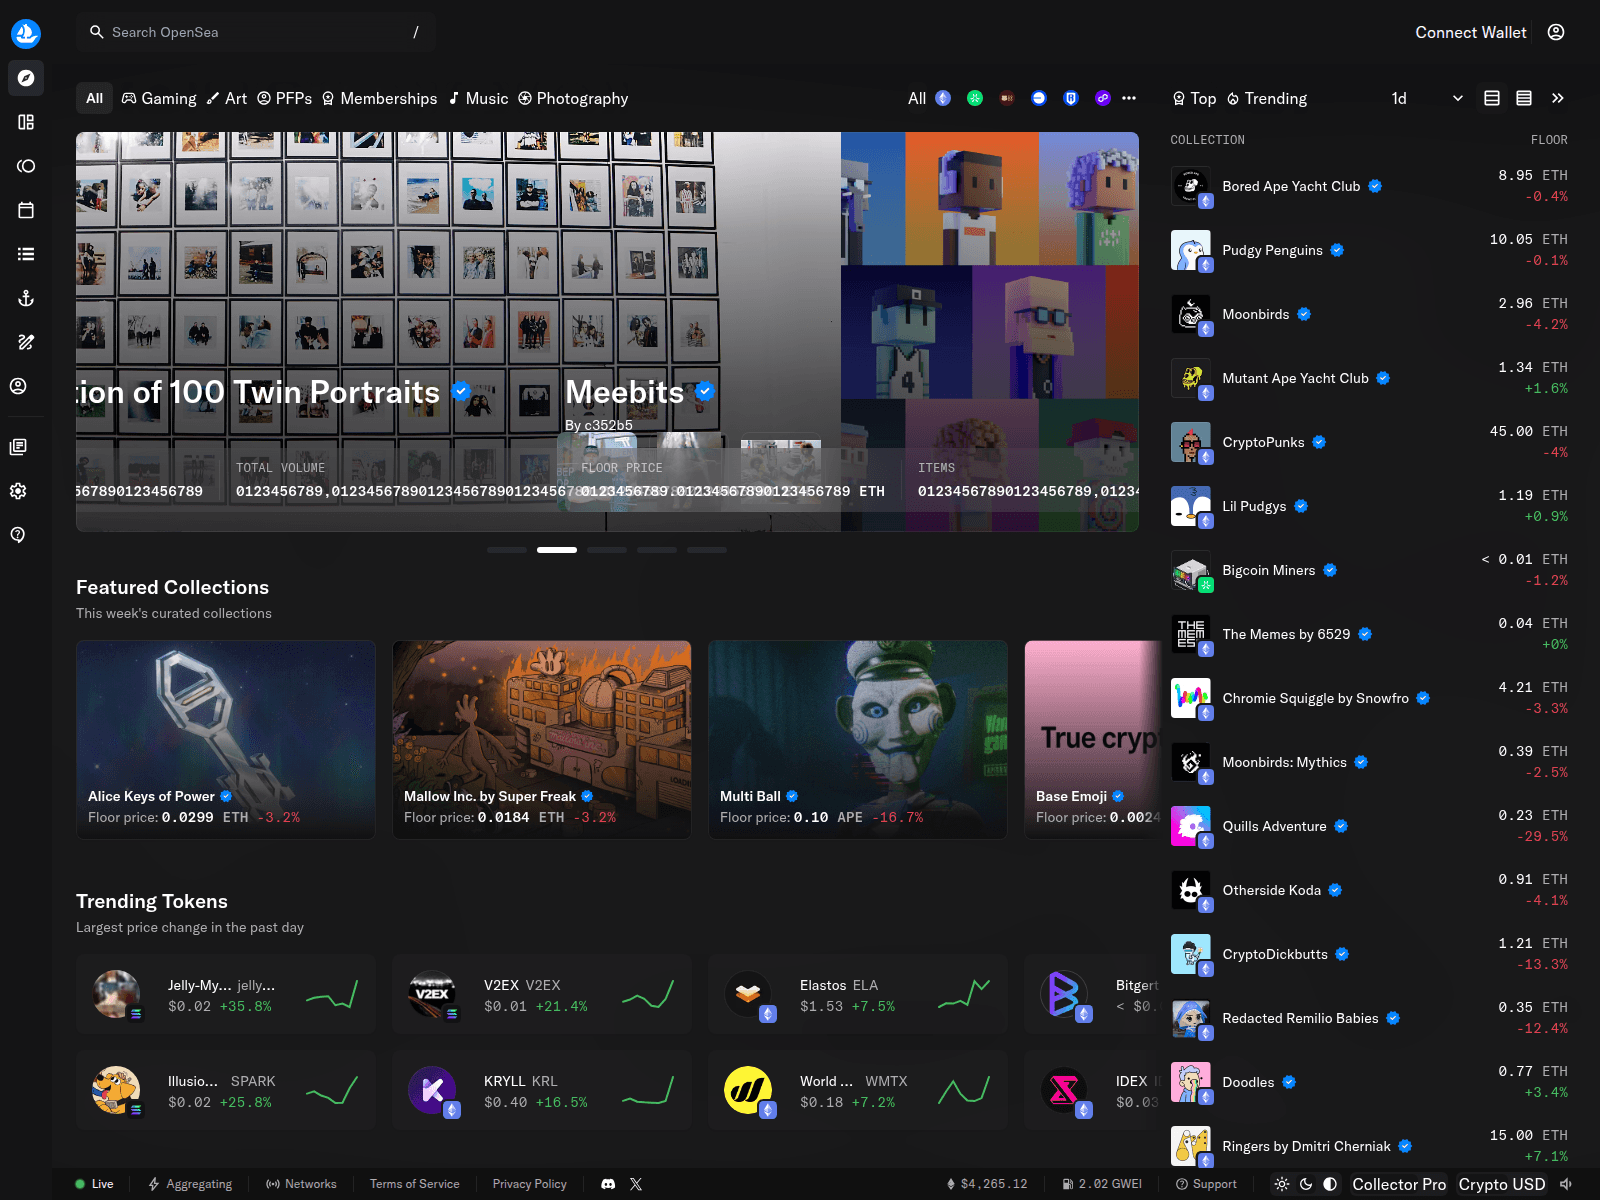This screenshot has width=1600, height=1200.
Task: Click Aggregating status in footer
Action: (190, 1184)
